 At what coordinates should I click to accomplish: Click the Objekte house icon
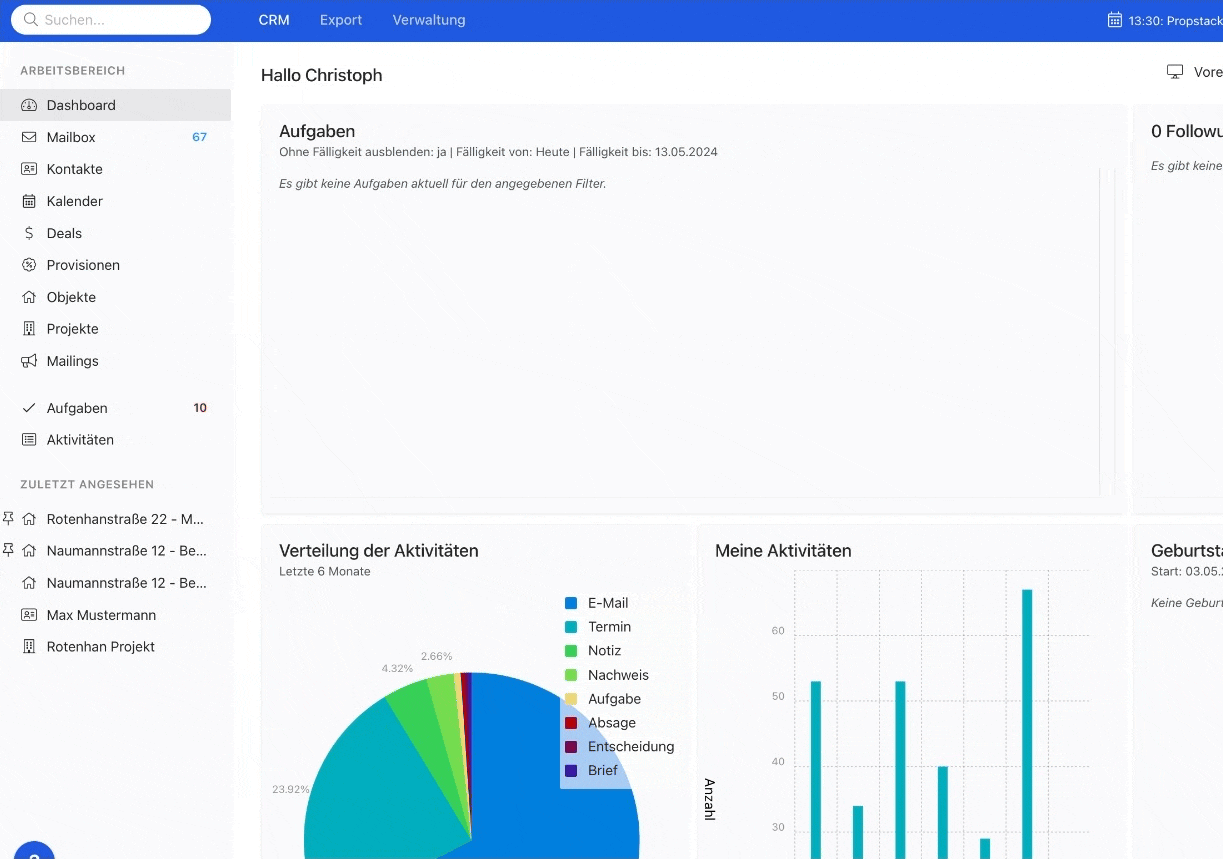pos(29,297)
